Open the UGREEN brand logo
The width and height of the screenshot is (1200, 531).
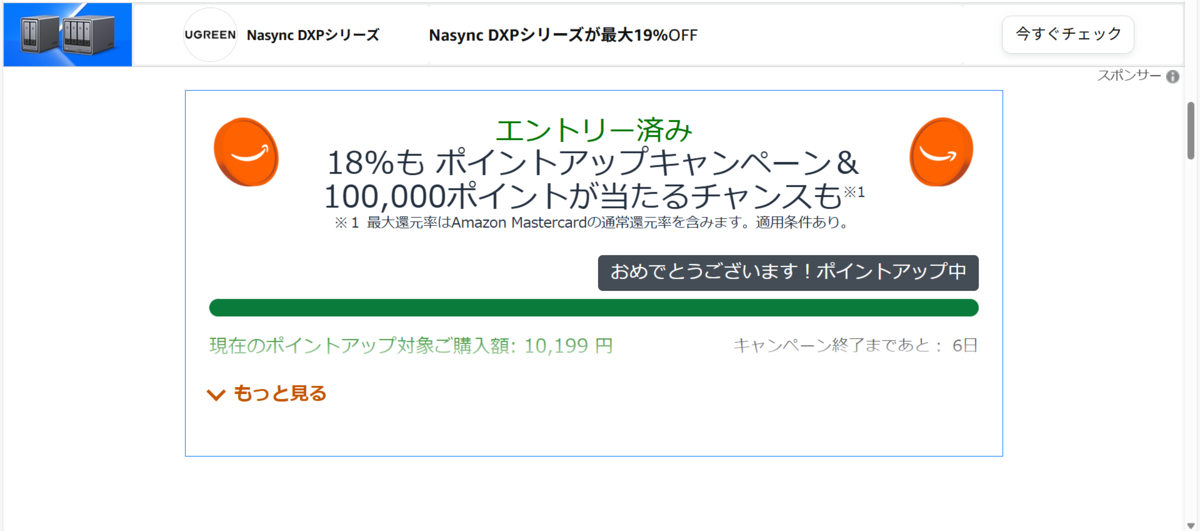tap(210, 34)
